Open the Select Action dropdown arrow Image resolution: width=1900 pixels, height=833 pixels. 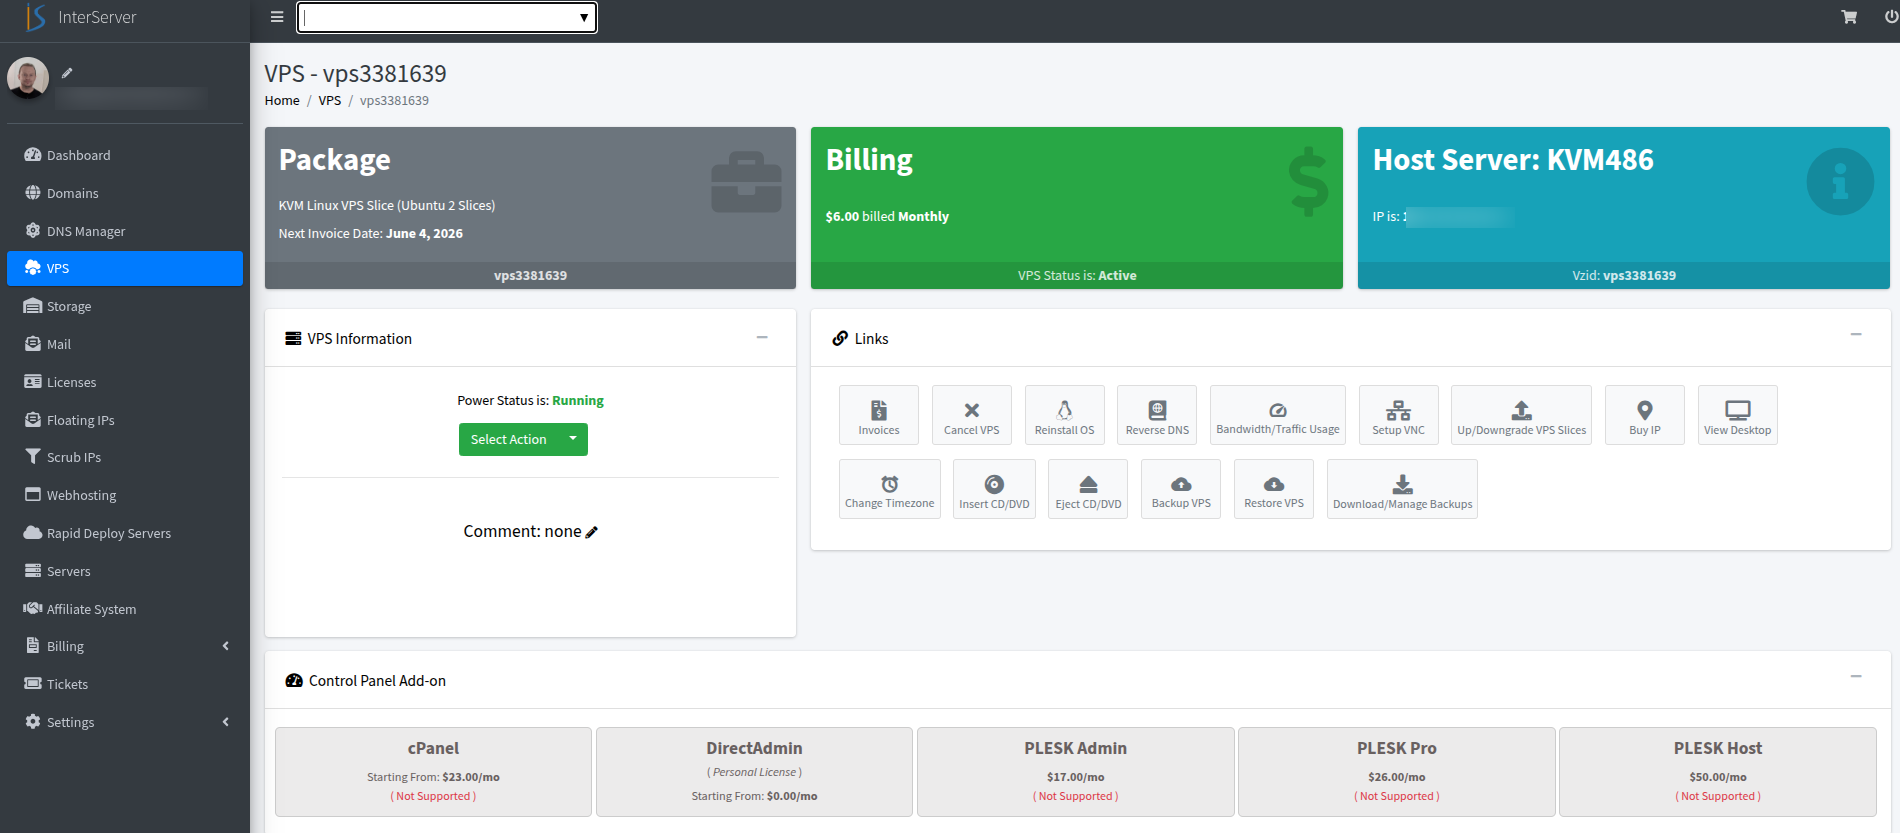pos(573,439)
